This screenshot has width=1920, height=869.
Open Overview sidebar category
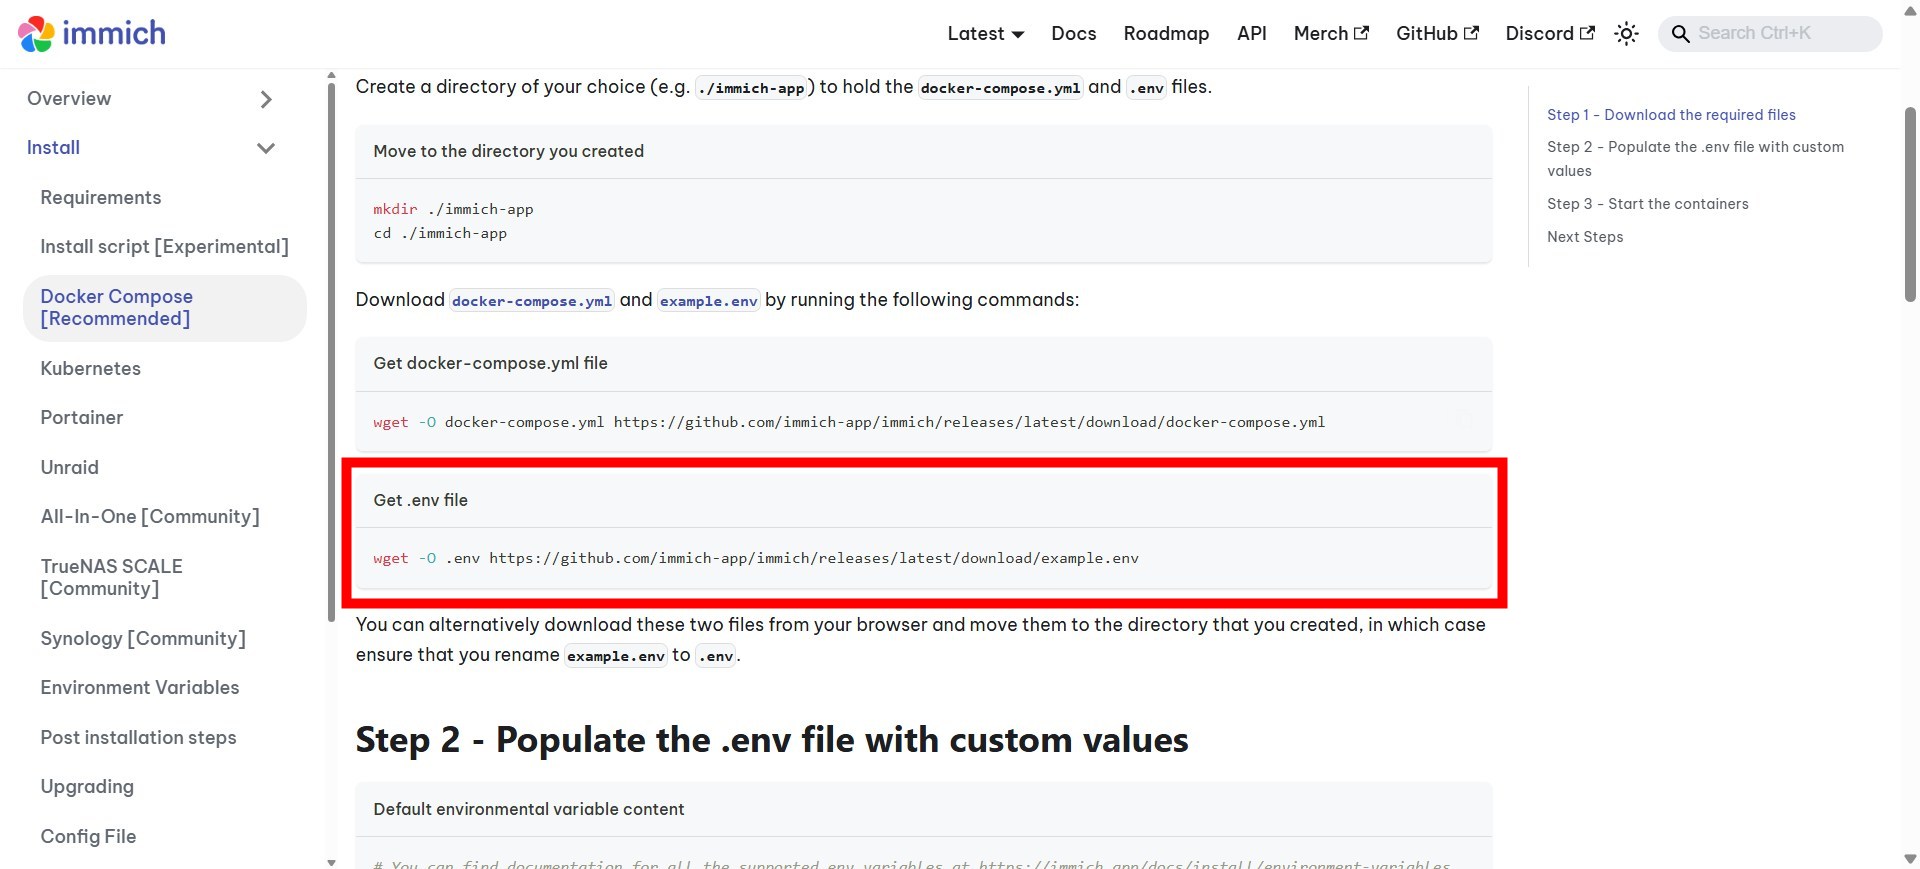(x=69, y=99)
